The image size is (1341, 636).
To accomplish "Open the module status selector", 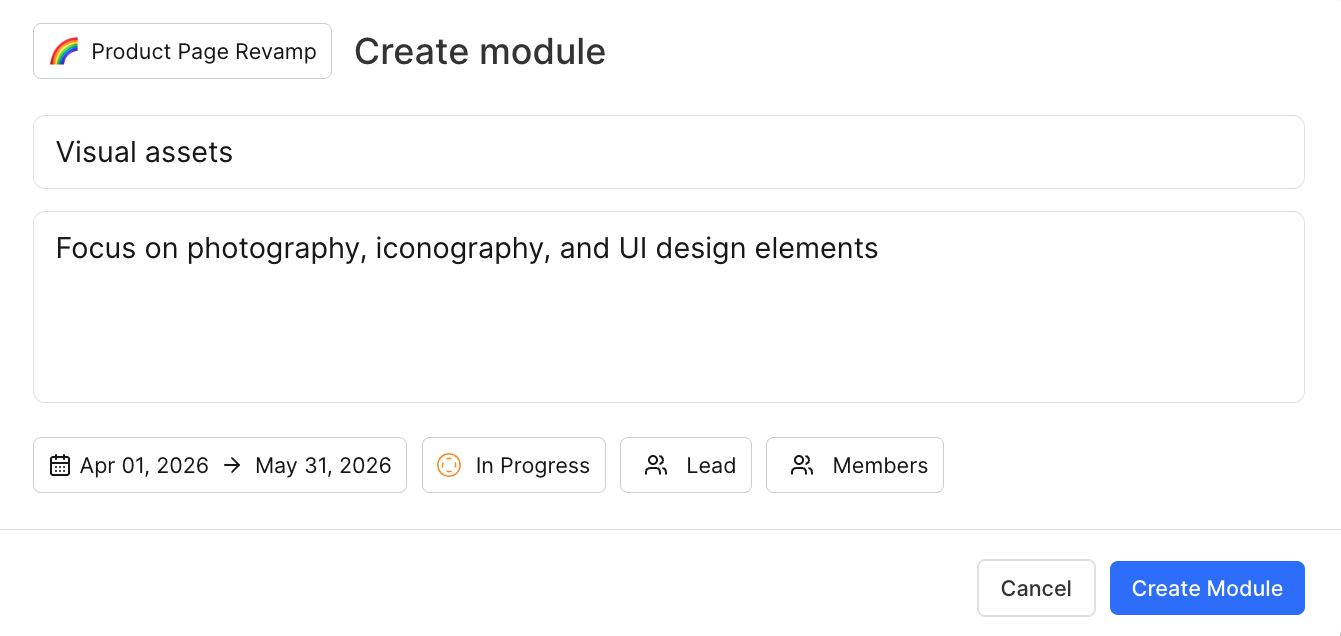I will point(513,465).
